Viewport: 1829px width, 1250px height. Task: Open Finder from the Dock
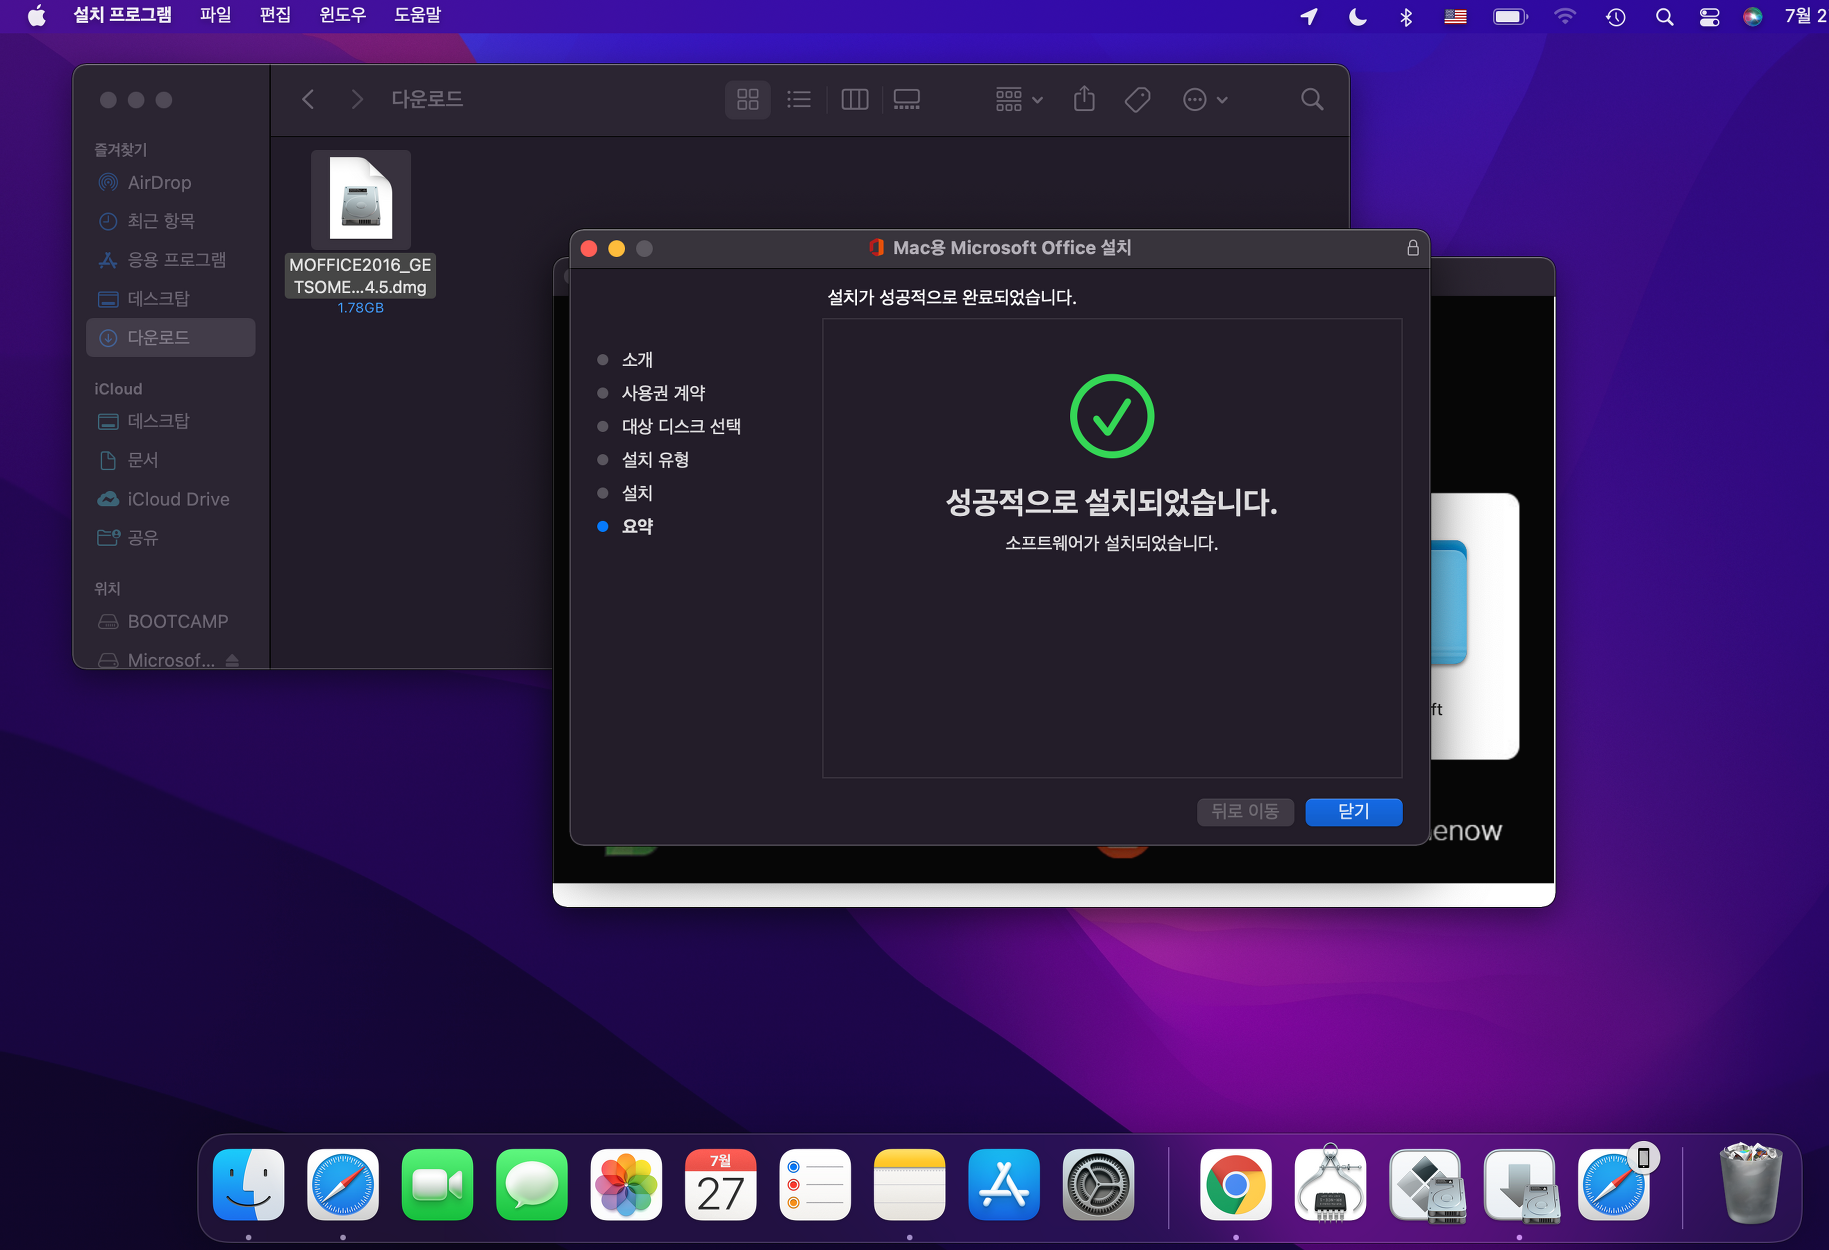(x=249, y=1185)
